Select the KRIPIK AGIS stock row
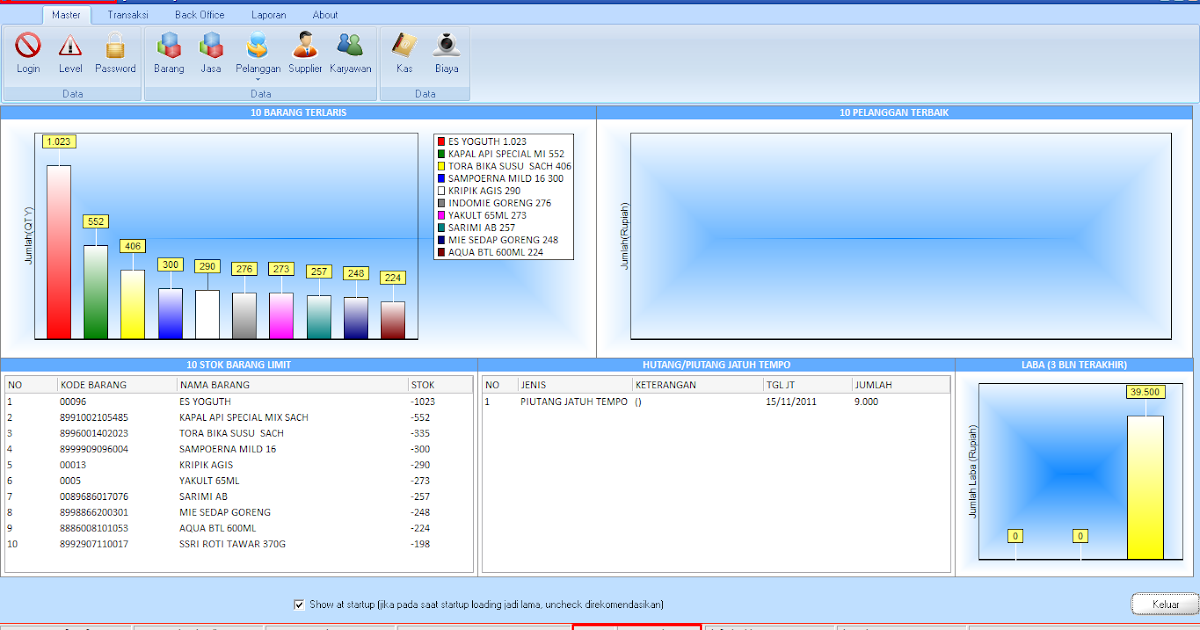The height and width of the screenshot is (630, 1200). [238, 465]
